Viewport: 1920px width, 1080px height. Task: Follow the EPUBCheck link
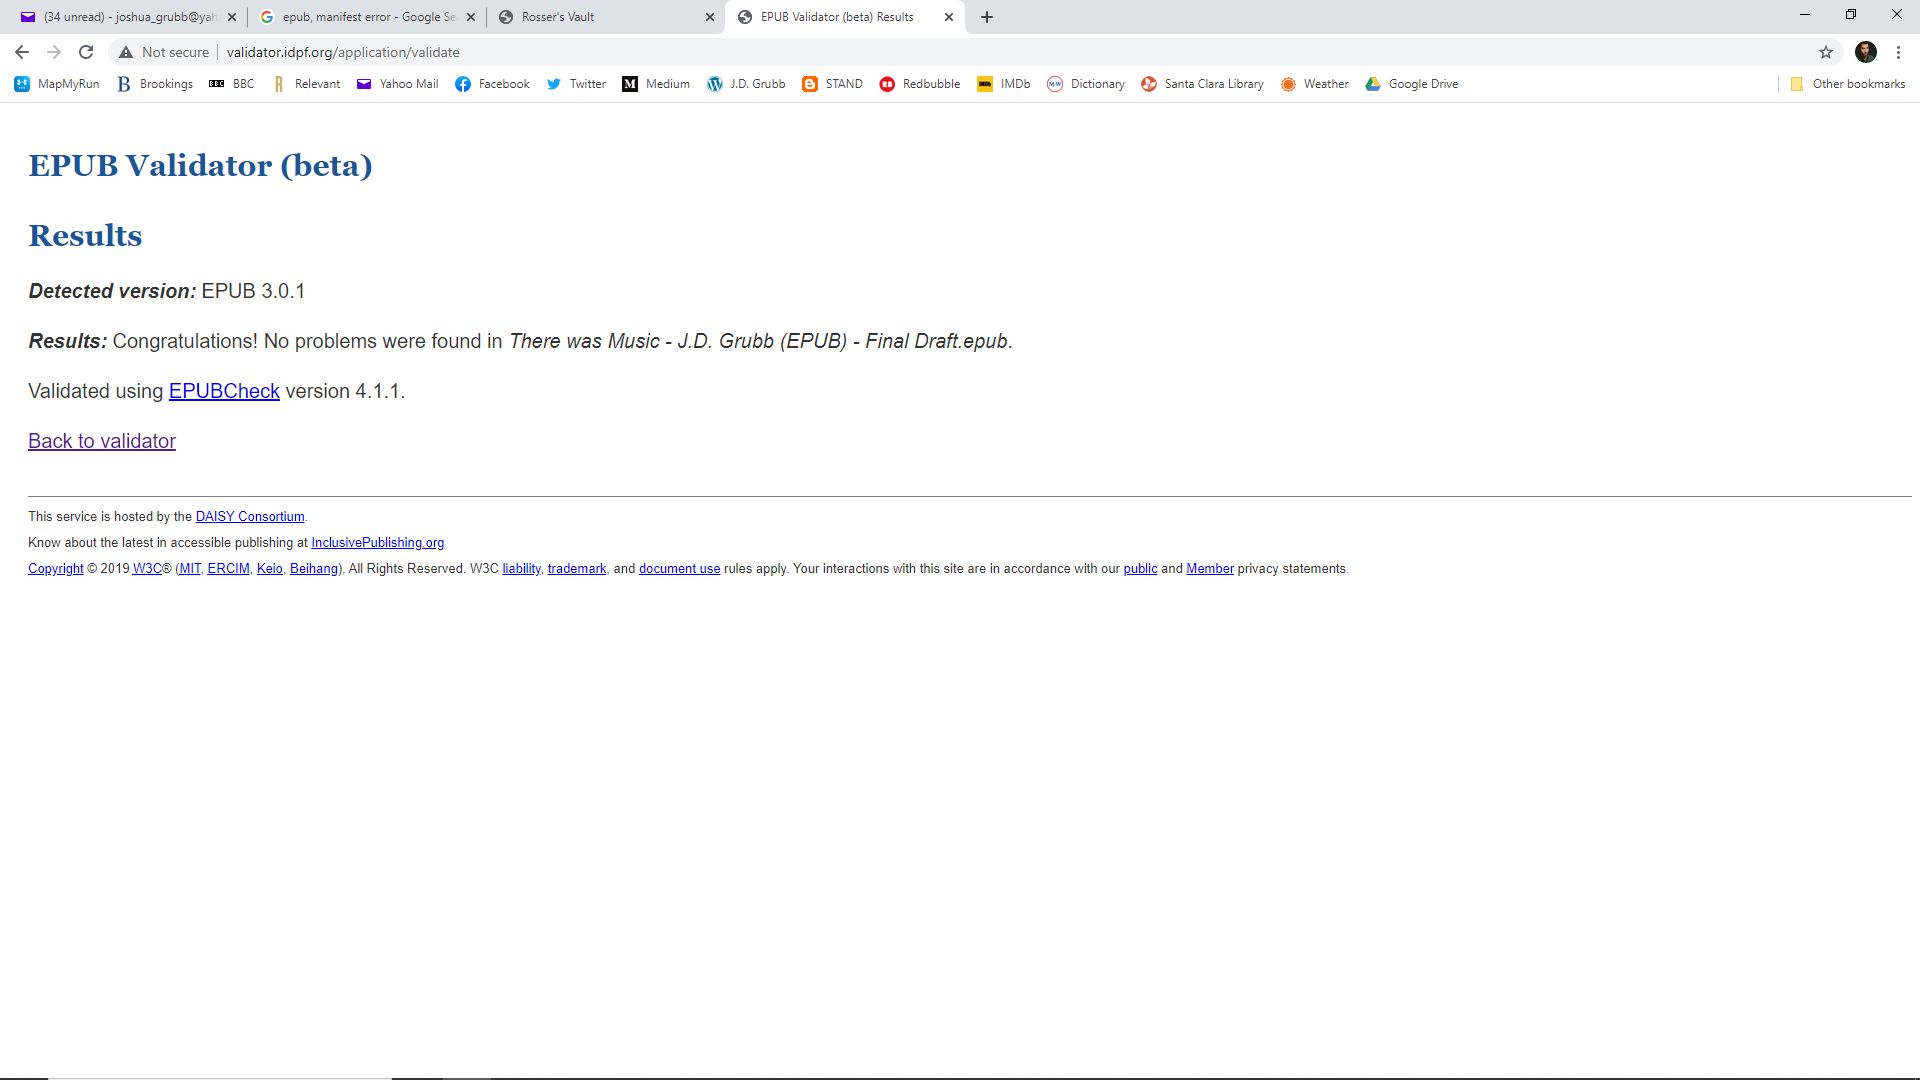pos(224,391)
